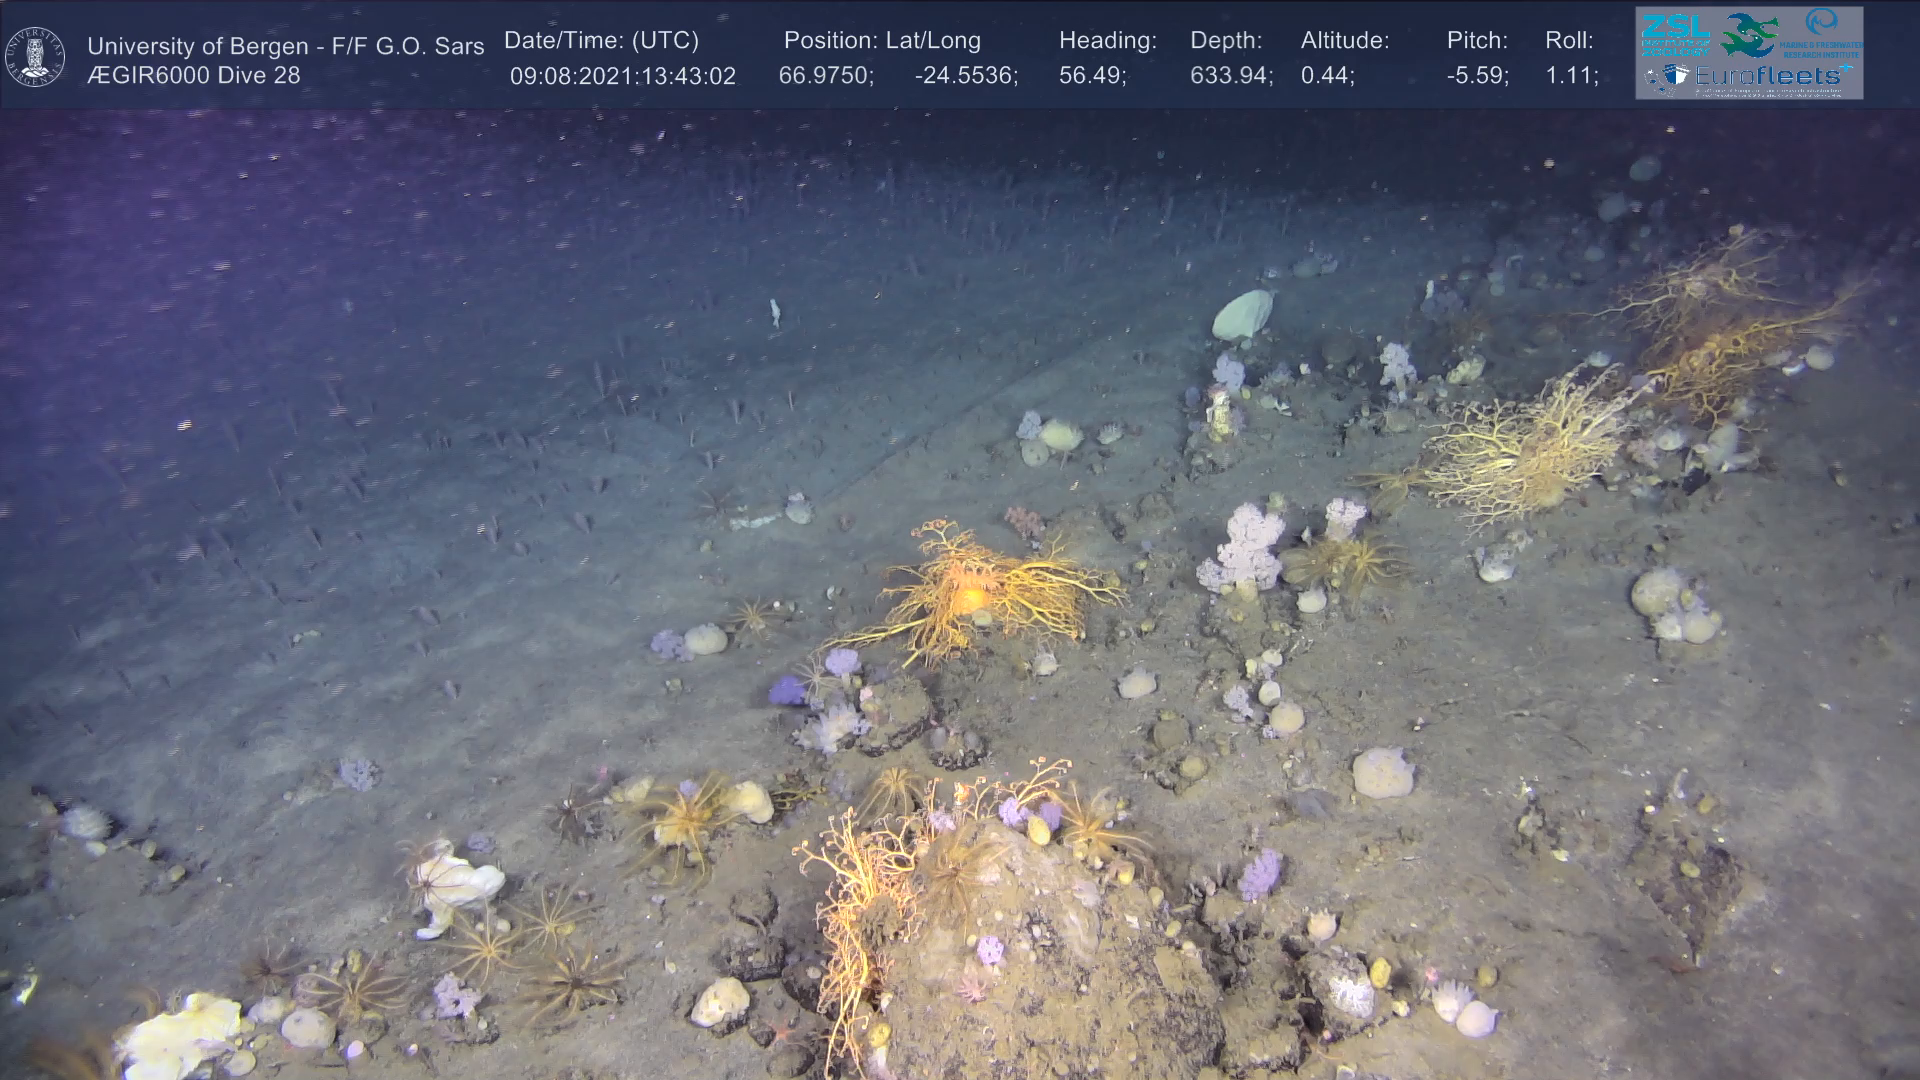Click the longitude value -24.5536
The height and width of the screenshot is (1080, 1920).
pos(965,76)
